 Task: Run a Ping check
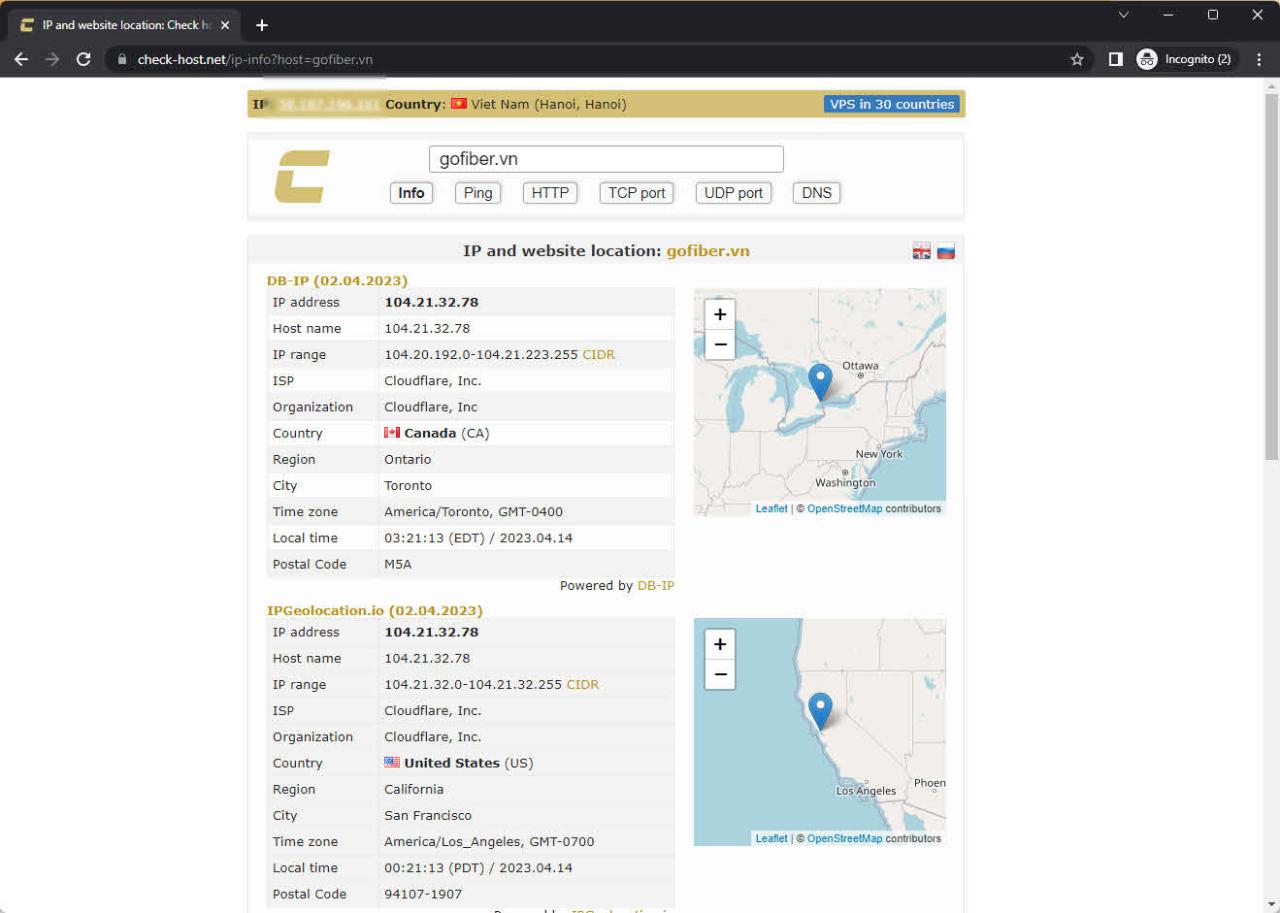[x=478, y=193]
